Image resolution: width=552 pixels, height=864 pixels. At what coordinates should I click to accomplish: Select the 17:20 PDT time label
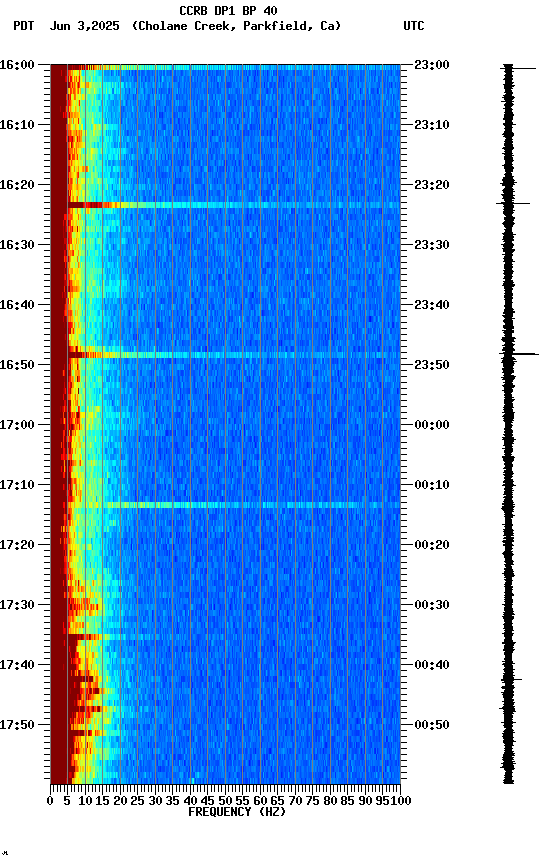click(x=17, y=545)
